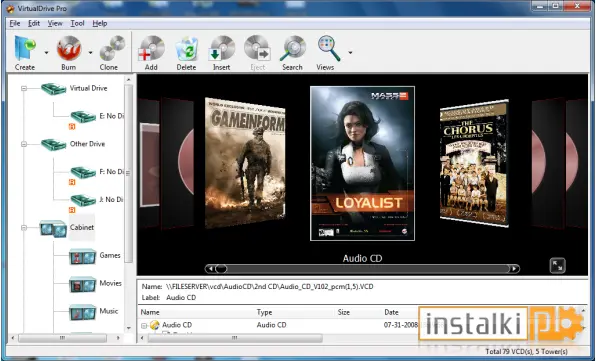Sort by the Date column header
The image size is (596, 361).
391,312
